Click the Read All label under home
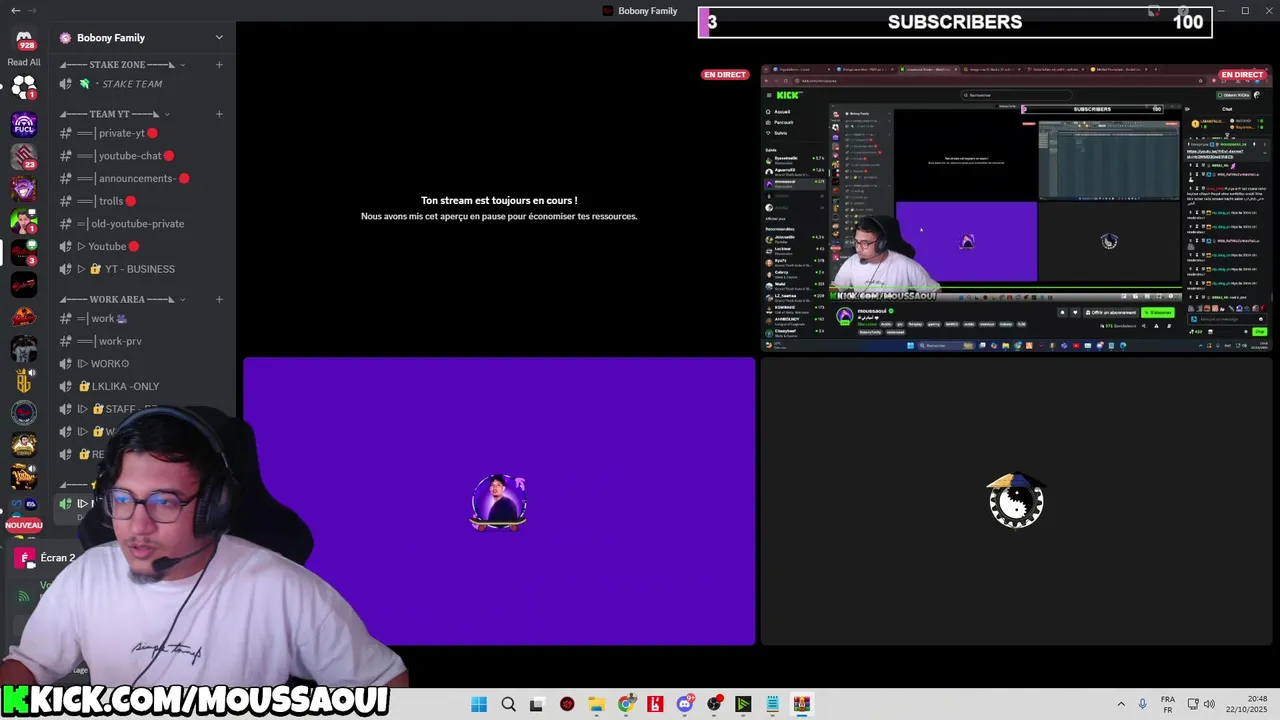Image resolution: width=1280 pixels, height=720 pixels. (x=24, y=62)
